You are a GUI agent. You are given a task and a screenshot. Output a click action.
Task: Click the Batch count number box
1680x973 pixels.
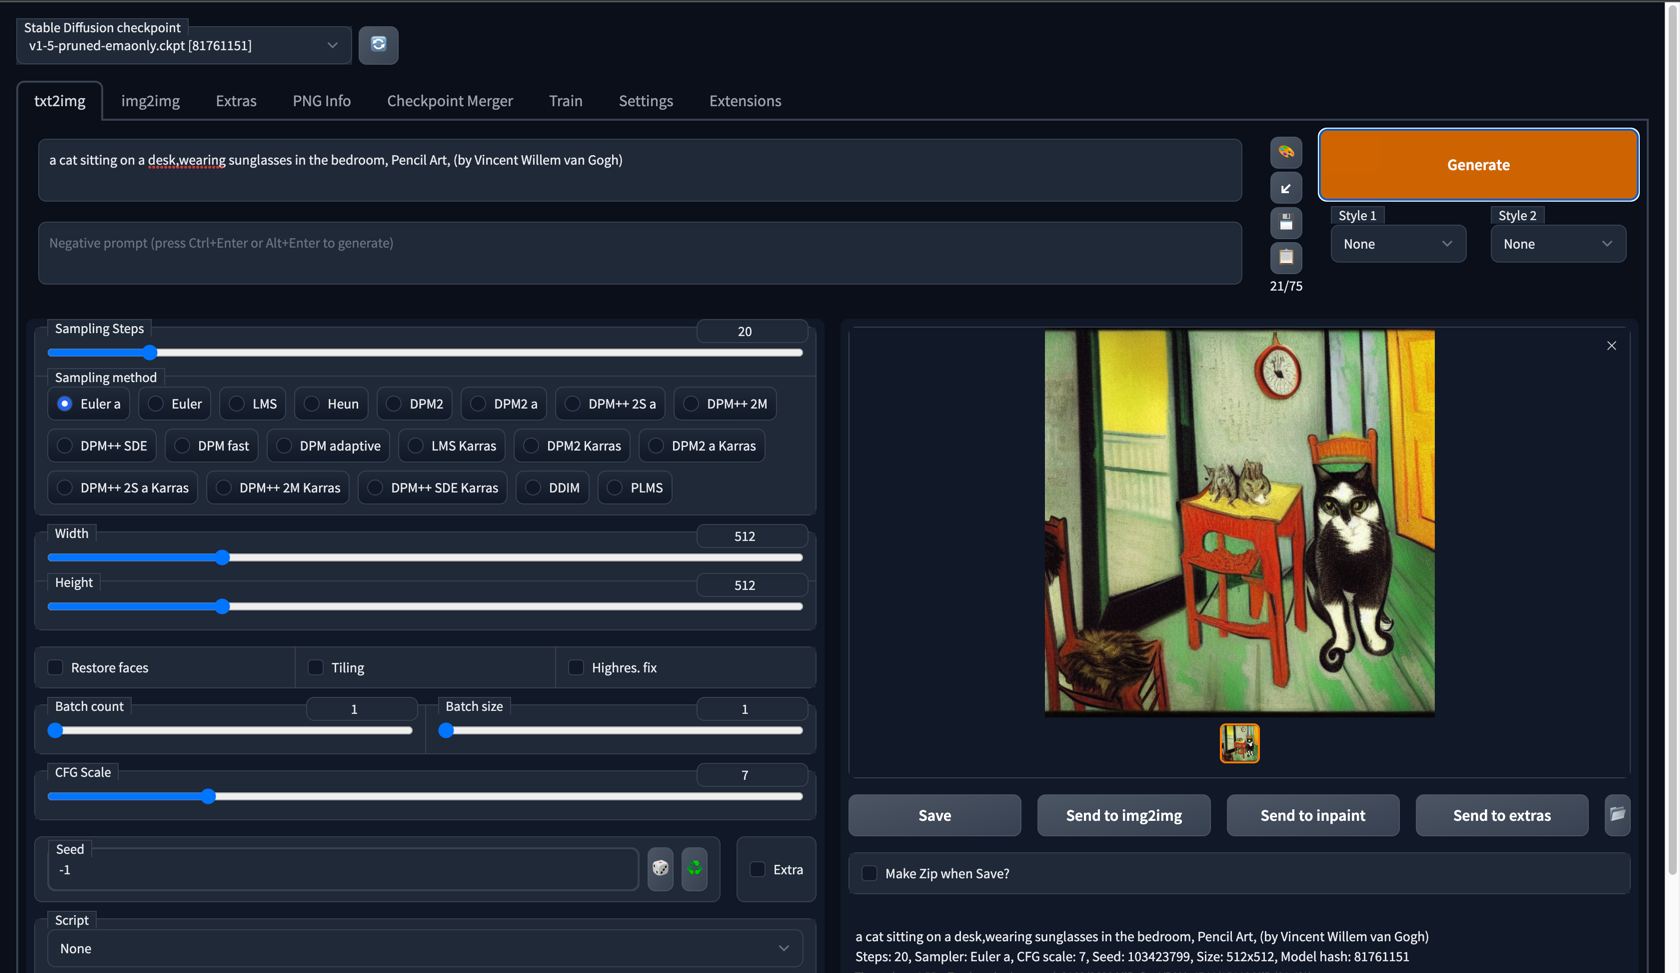click(x=361, y=709)
